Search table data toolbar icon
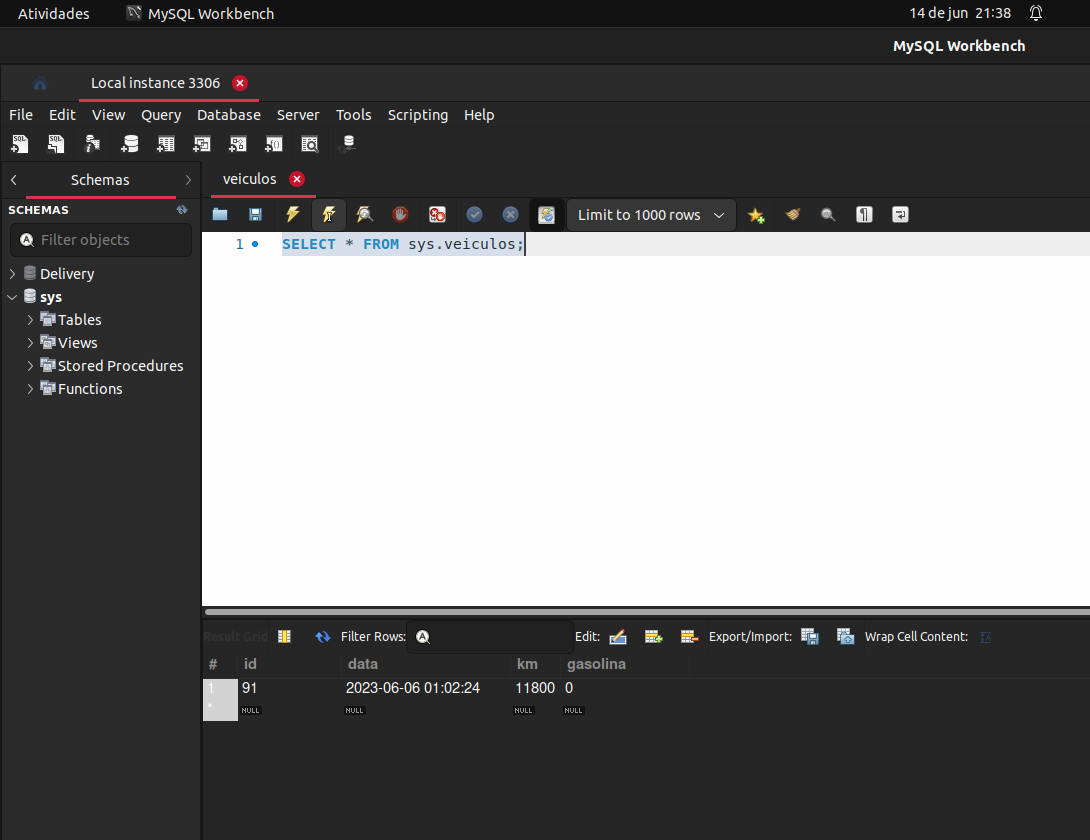 click(x=310, y=144)
